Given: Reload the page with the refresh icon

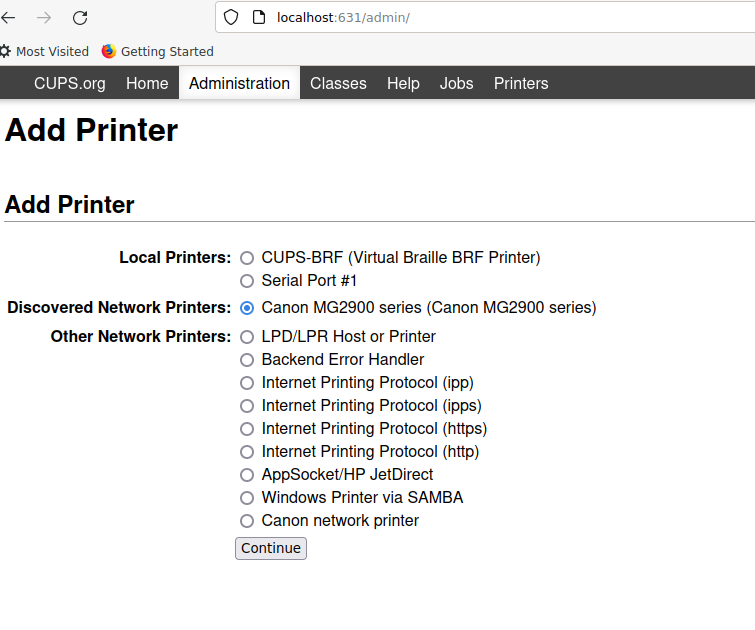Looking at the screenshot, I should [x=80, y=18].
